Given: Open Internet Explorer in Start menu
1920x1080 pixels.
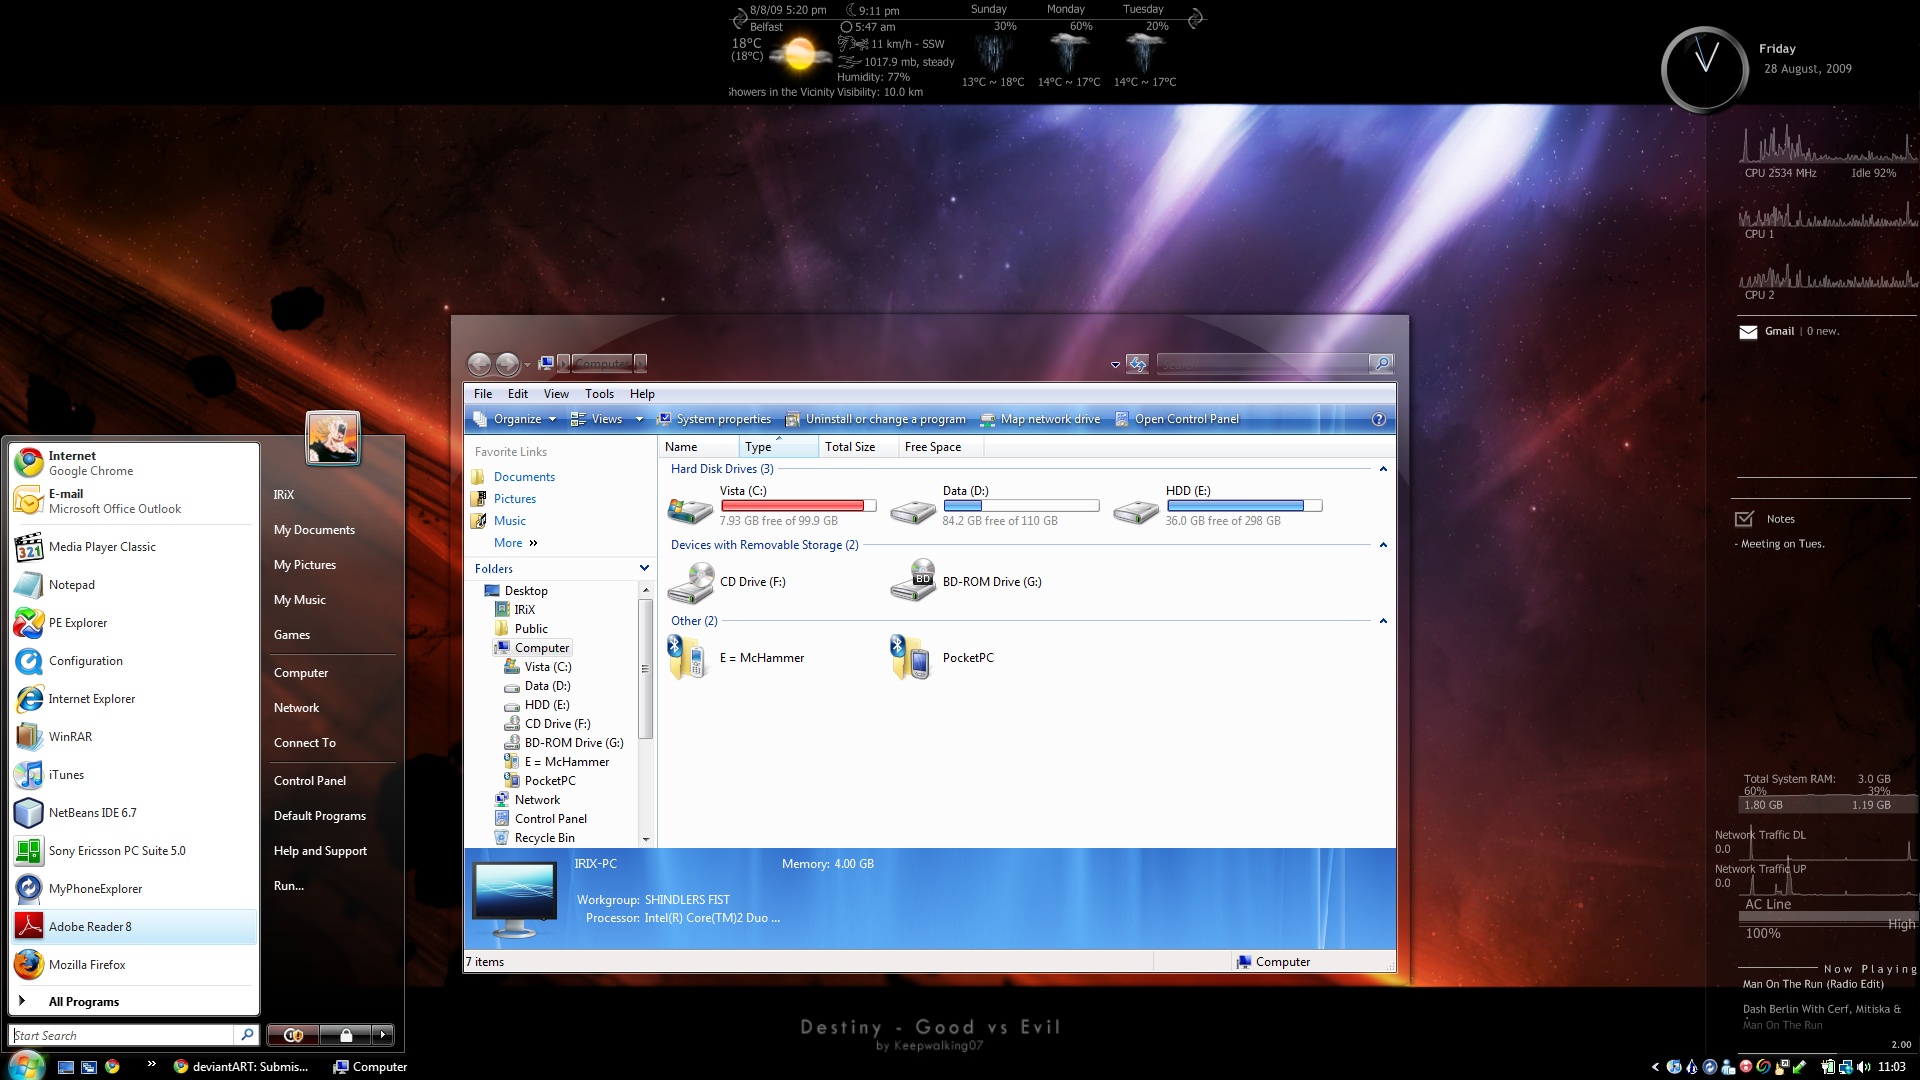Looking at the screenshot, I should [134, 699].
